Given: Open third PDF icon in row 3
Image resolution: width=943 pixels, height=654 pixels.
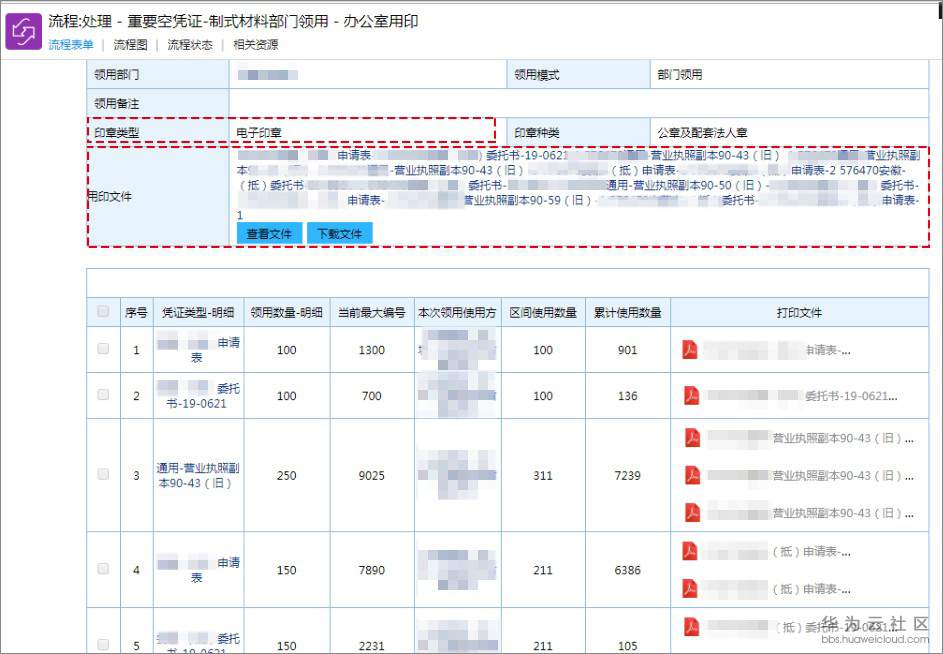Looking at the screenshot, I should point(693,513).
